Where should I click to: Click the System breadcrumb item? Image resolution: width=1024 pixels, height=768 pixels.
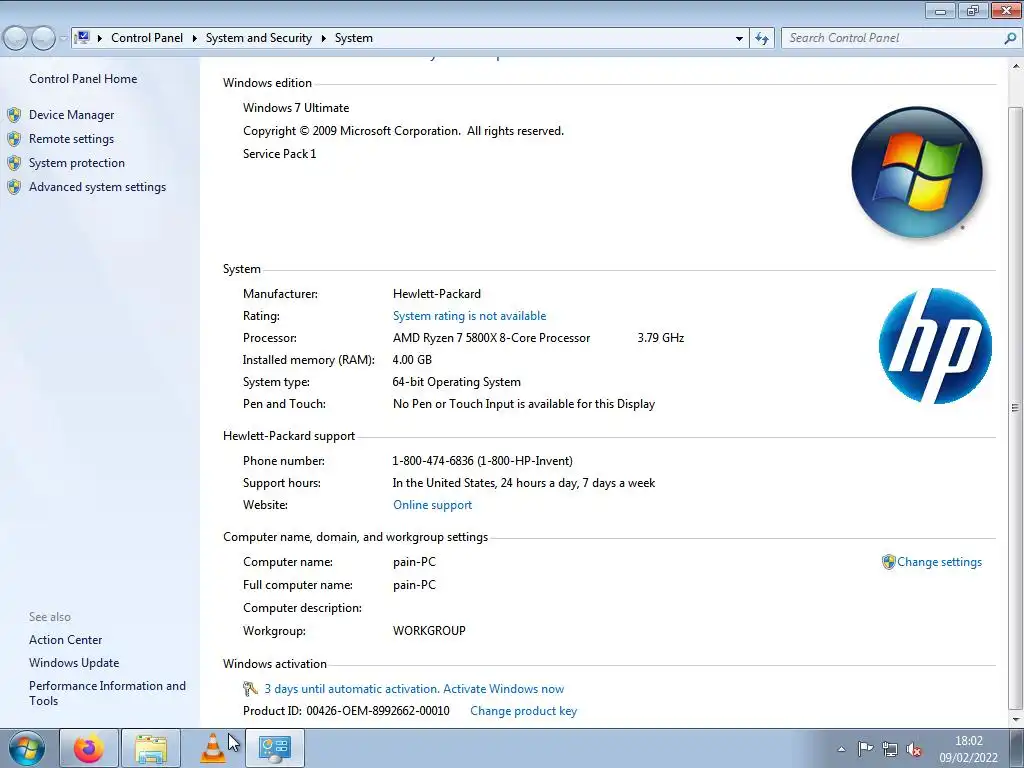coord(354,38)
